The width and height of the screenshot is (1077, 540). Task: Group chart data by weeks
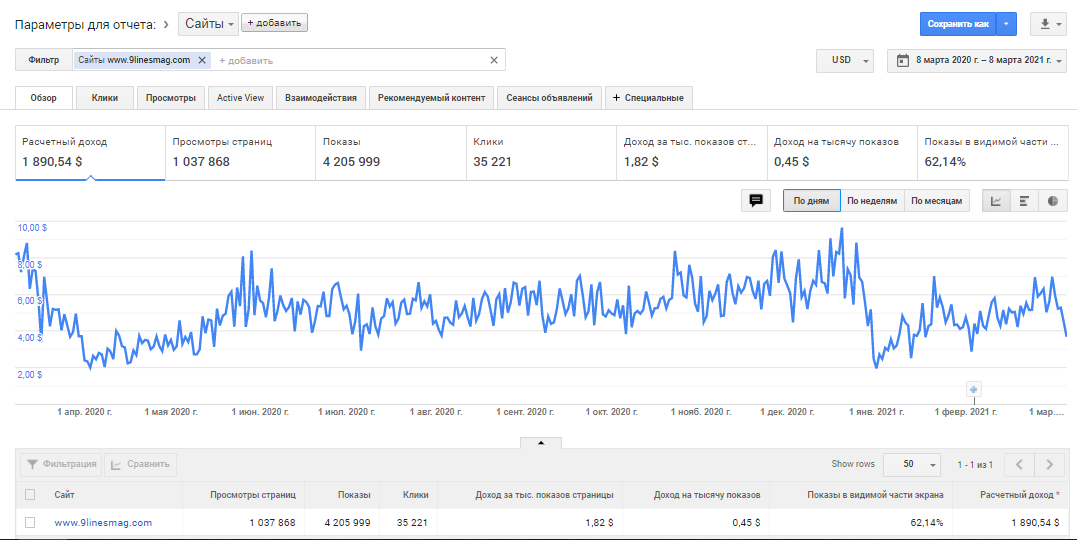pos(872,200)
